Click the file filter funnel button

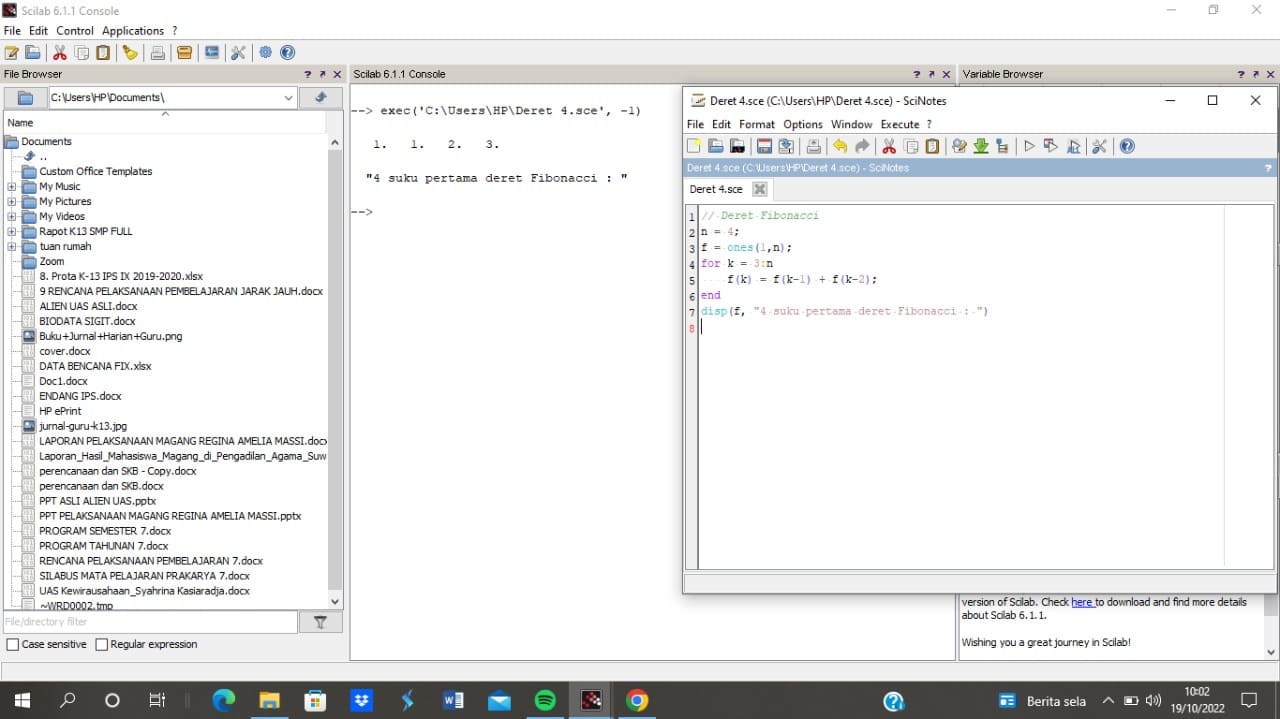point(321,622)
